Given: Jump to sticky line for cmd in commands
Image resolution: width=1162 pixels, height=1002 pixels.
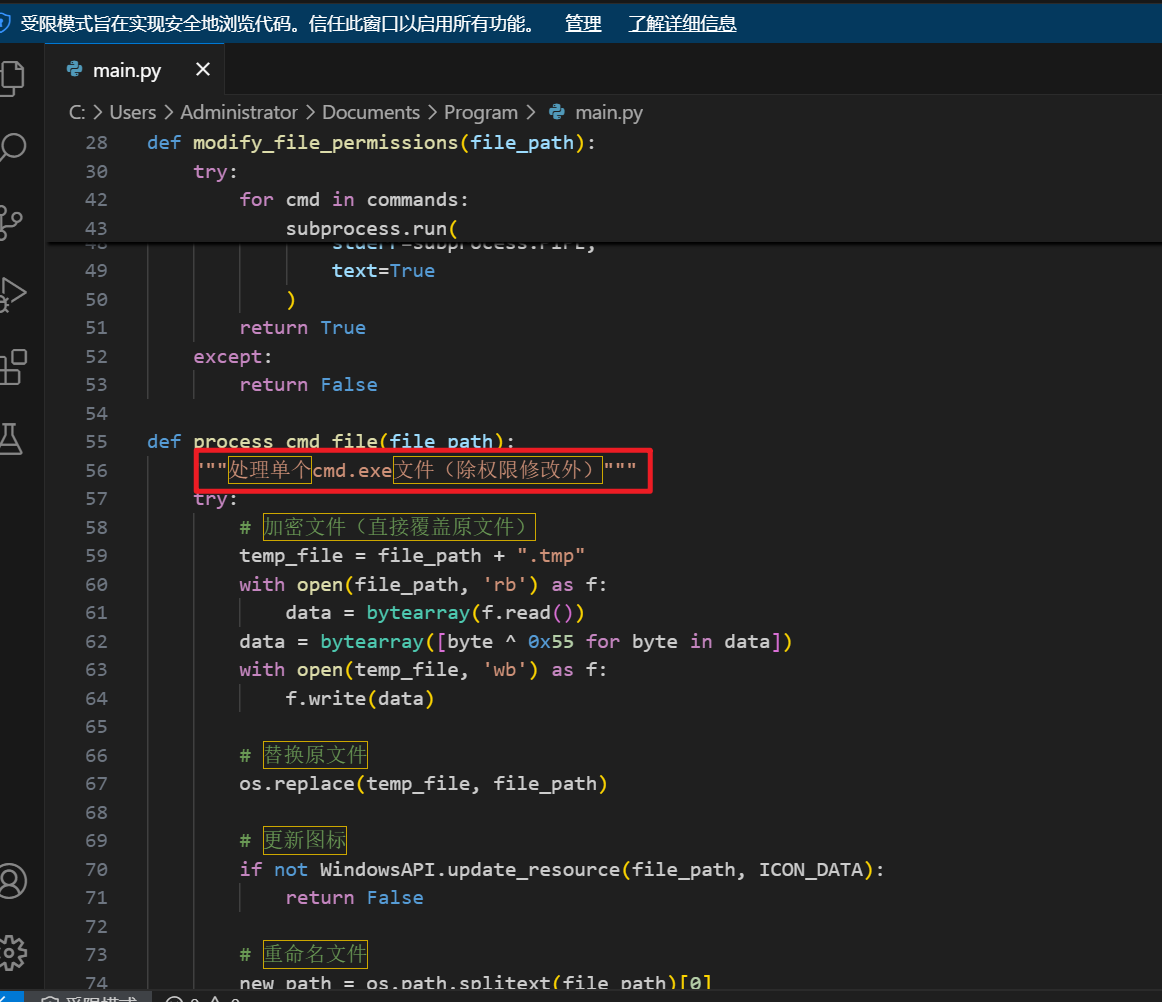Looking at the screenshot, I should tap(353, 199).
